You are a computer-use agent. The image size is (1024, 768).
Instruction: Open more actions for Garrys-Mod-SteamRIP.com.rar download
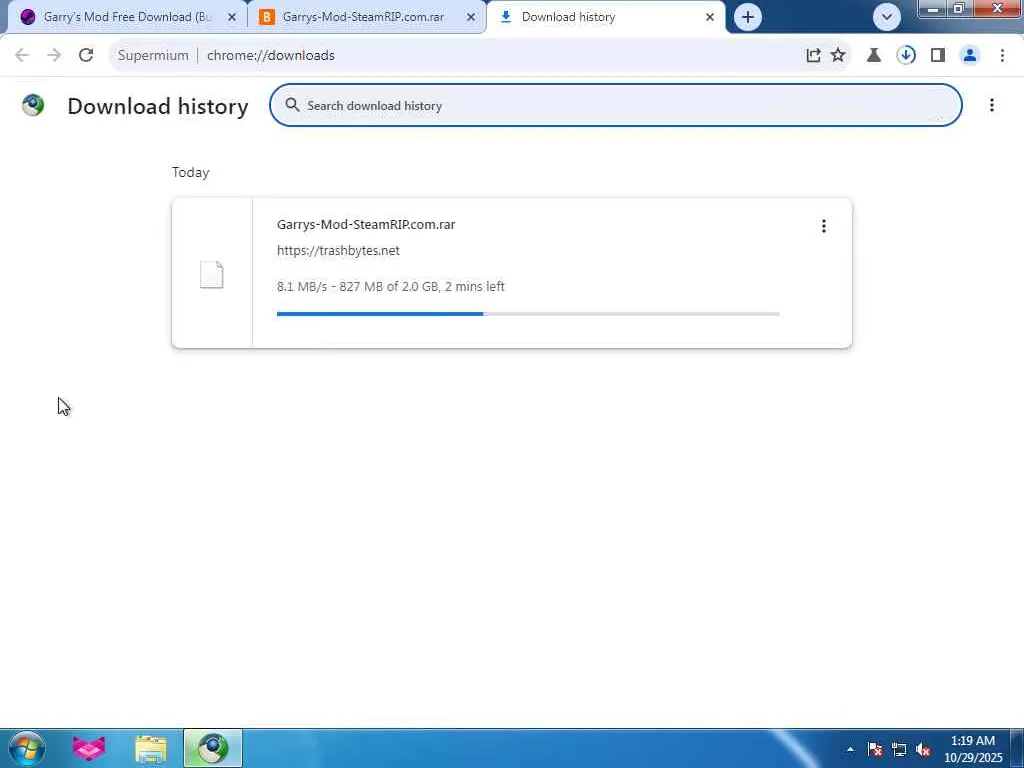coord(824,226)
